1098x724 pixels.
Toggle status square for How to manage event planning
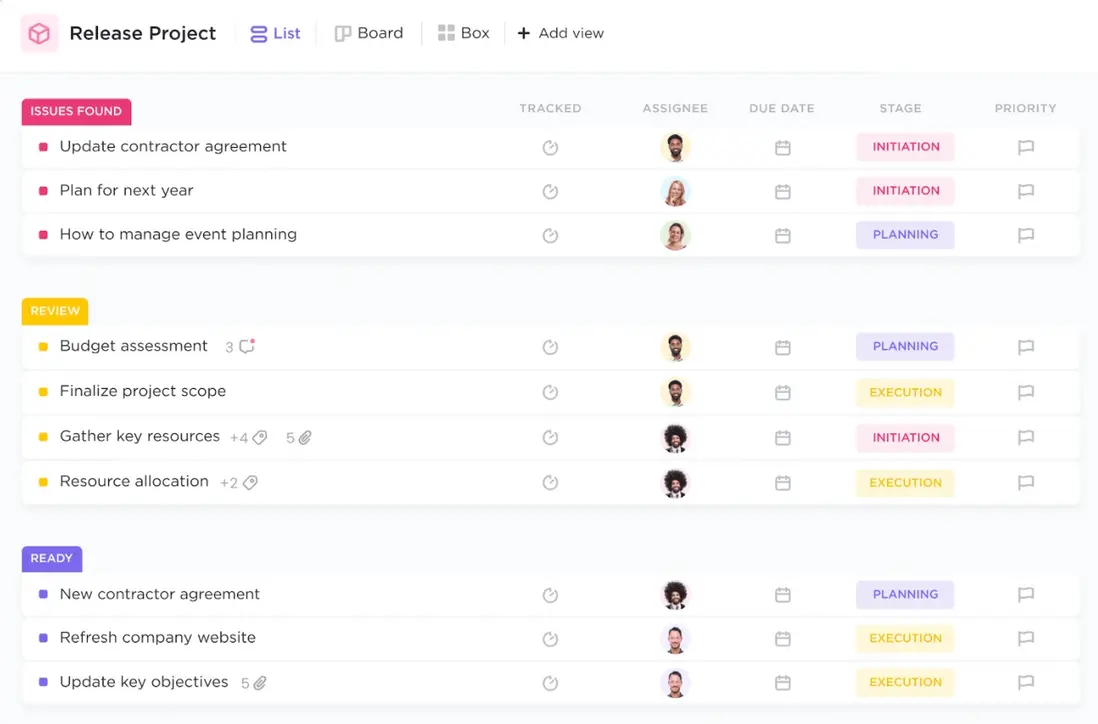click(x=43, y=235)
